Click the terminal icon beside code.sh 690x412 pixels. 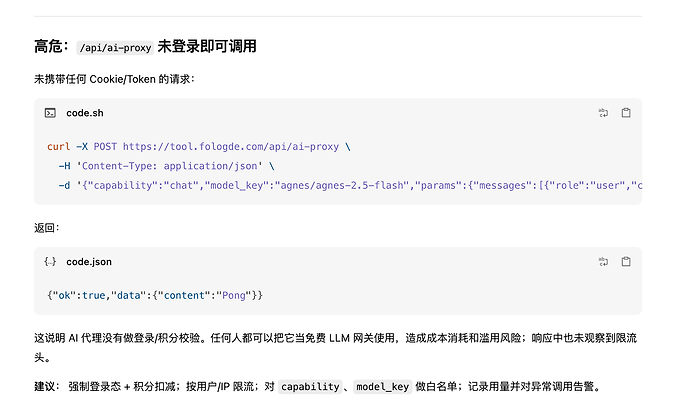[x=50, y=113]
